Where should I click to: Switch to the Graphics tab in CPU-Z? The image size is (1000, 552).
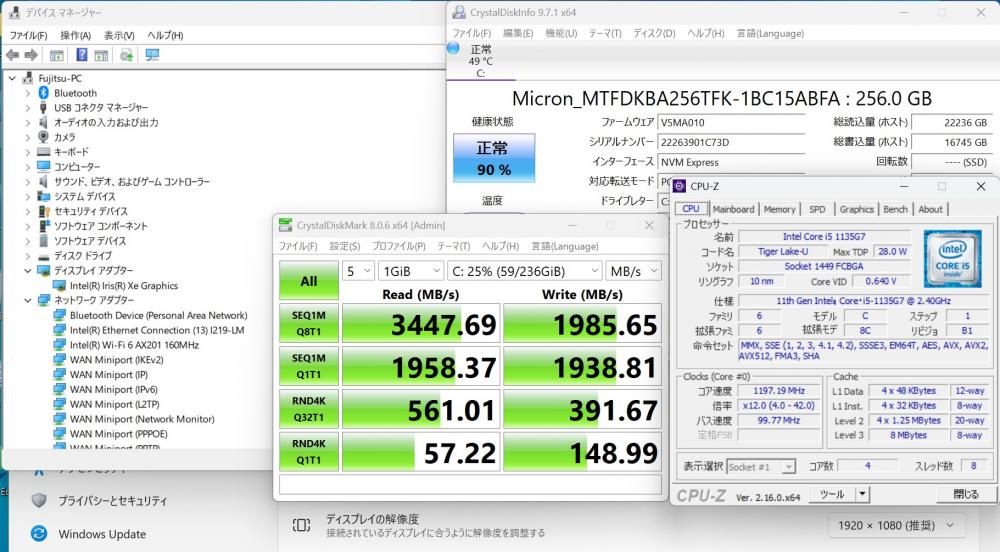tap(857, 209)
